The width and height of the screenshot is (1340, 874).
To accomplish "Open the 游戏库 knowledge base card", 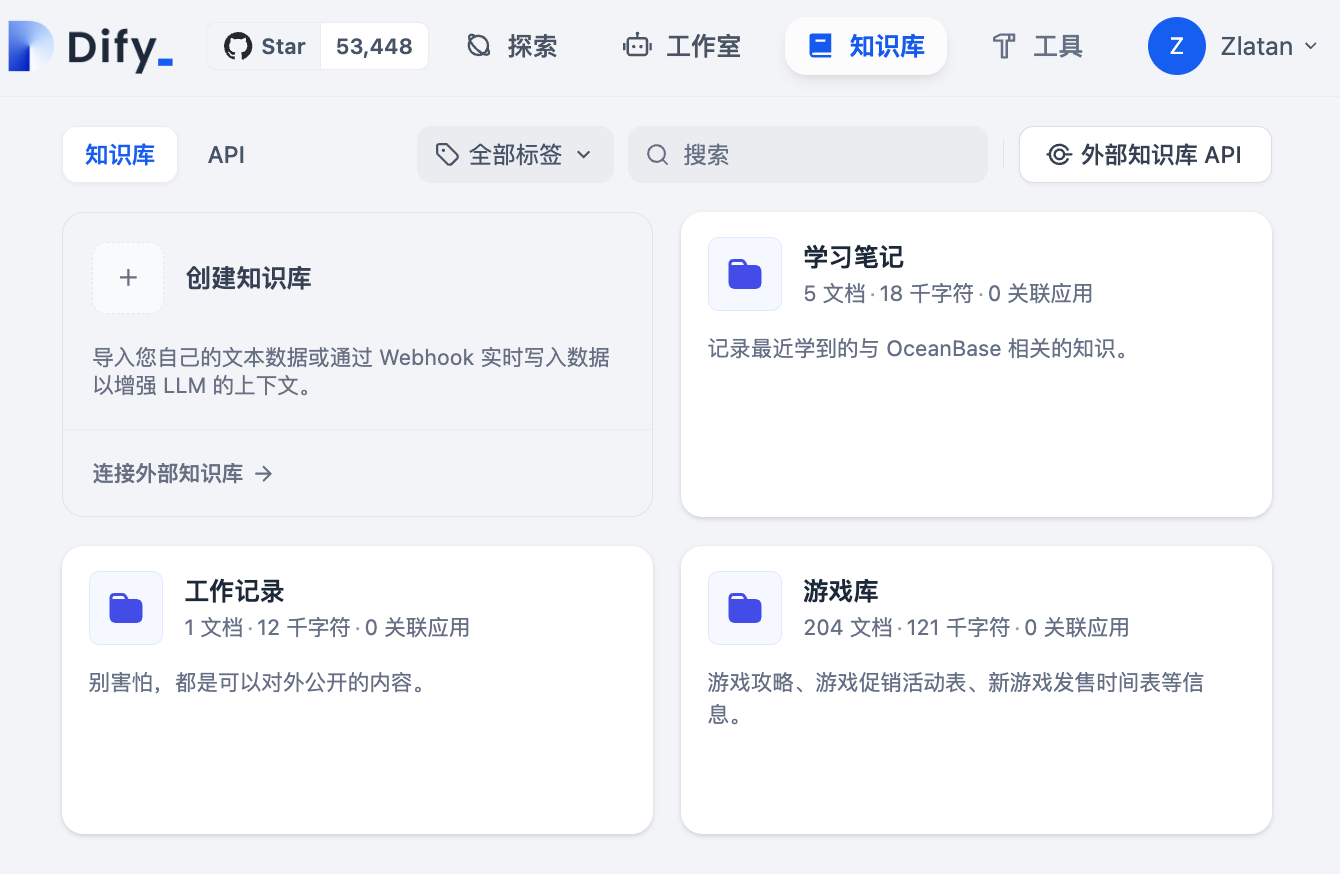I will 976,690.
